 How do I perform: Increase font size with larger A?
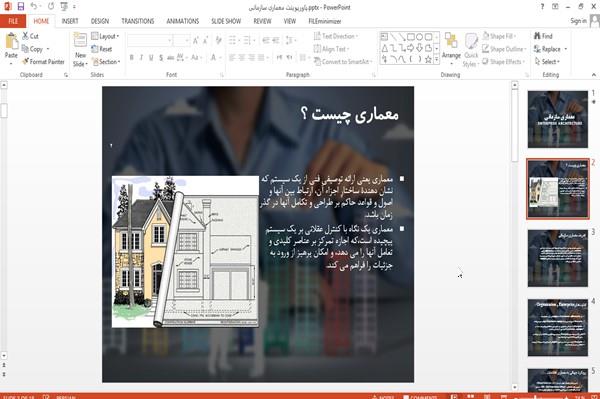click(x=196, y=40)
